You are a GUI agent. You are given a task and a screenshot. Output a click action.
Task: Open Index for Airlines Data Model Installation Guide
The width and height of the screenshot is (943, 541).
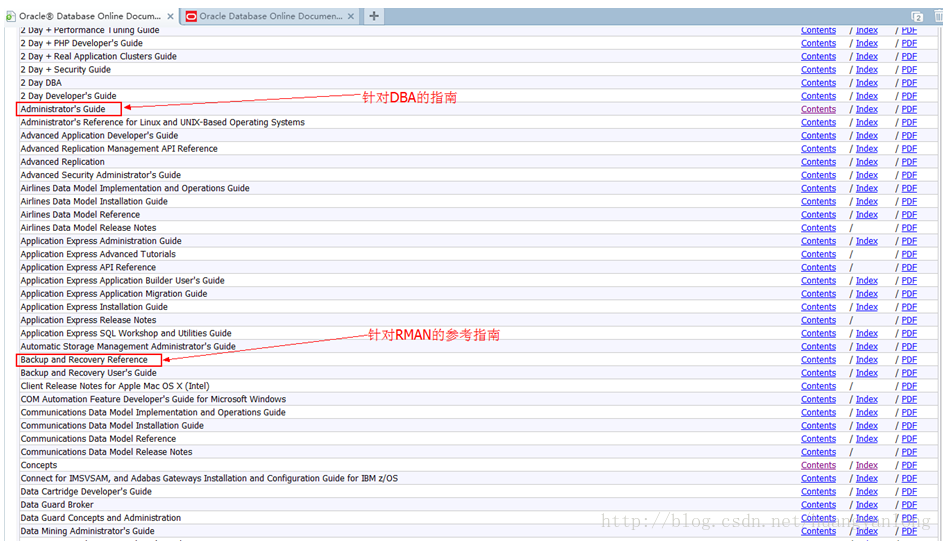tap(867, 201)
